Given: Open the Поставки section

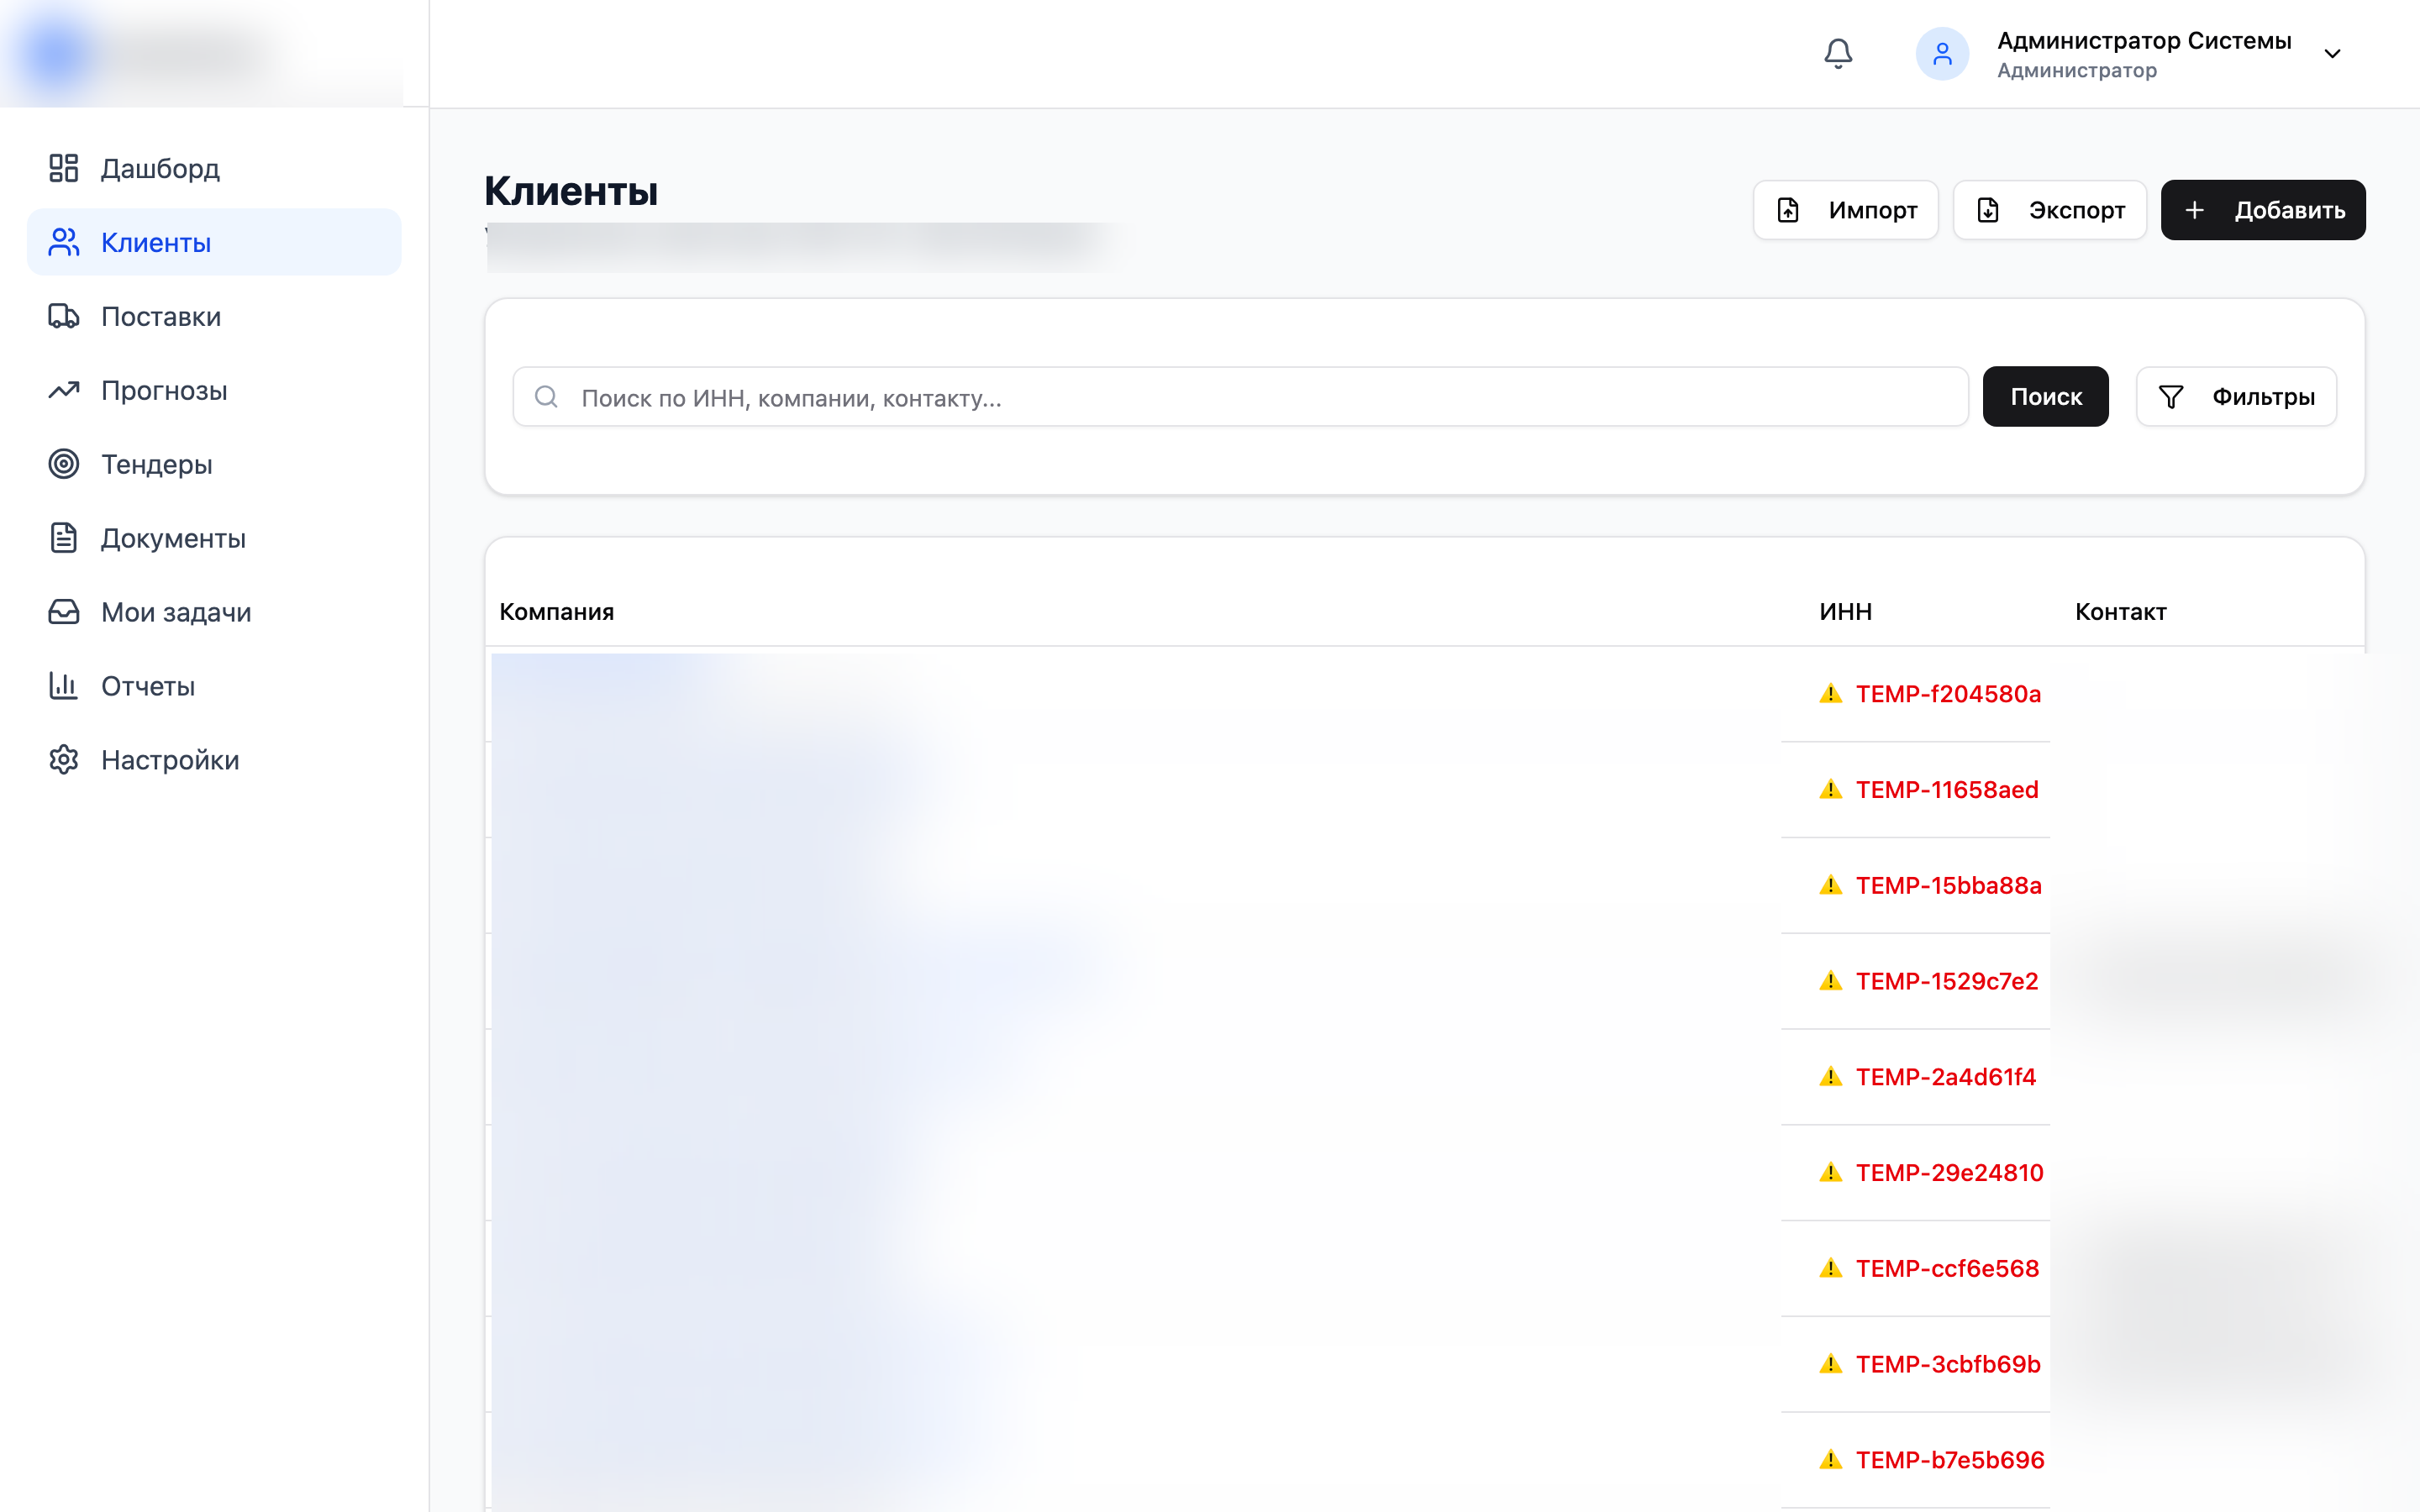Looking at the screenshot, I should click(x=214, y=316).
